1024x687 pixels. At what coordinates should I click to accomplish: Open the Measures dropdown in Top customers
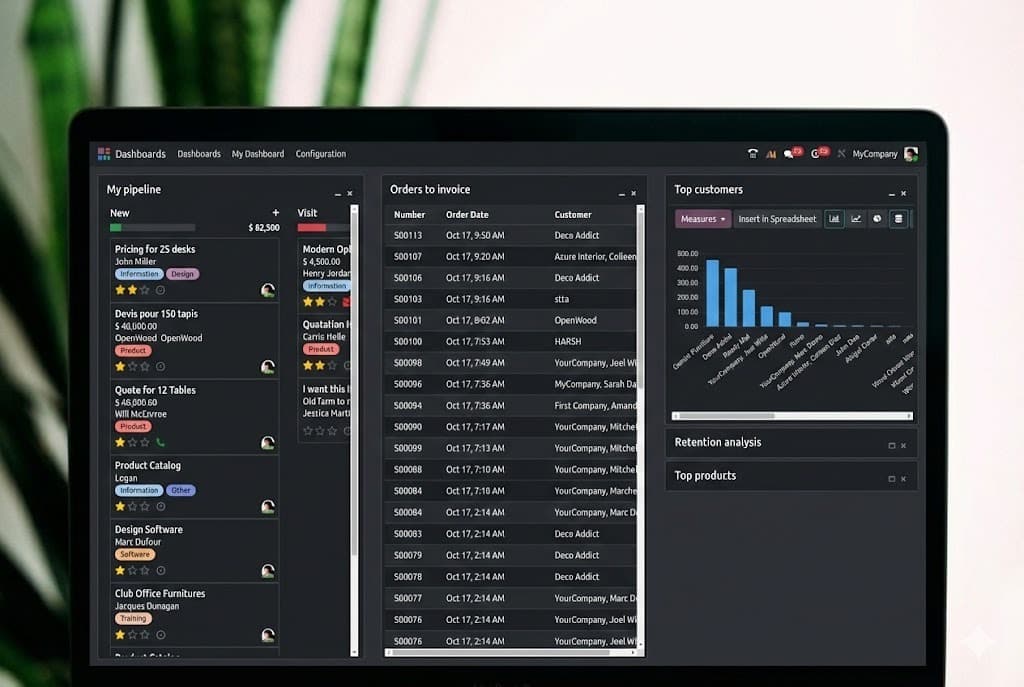[703, 218]
